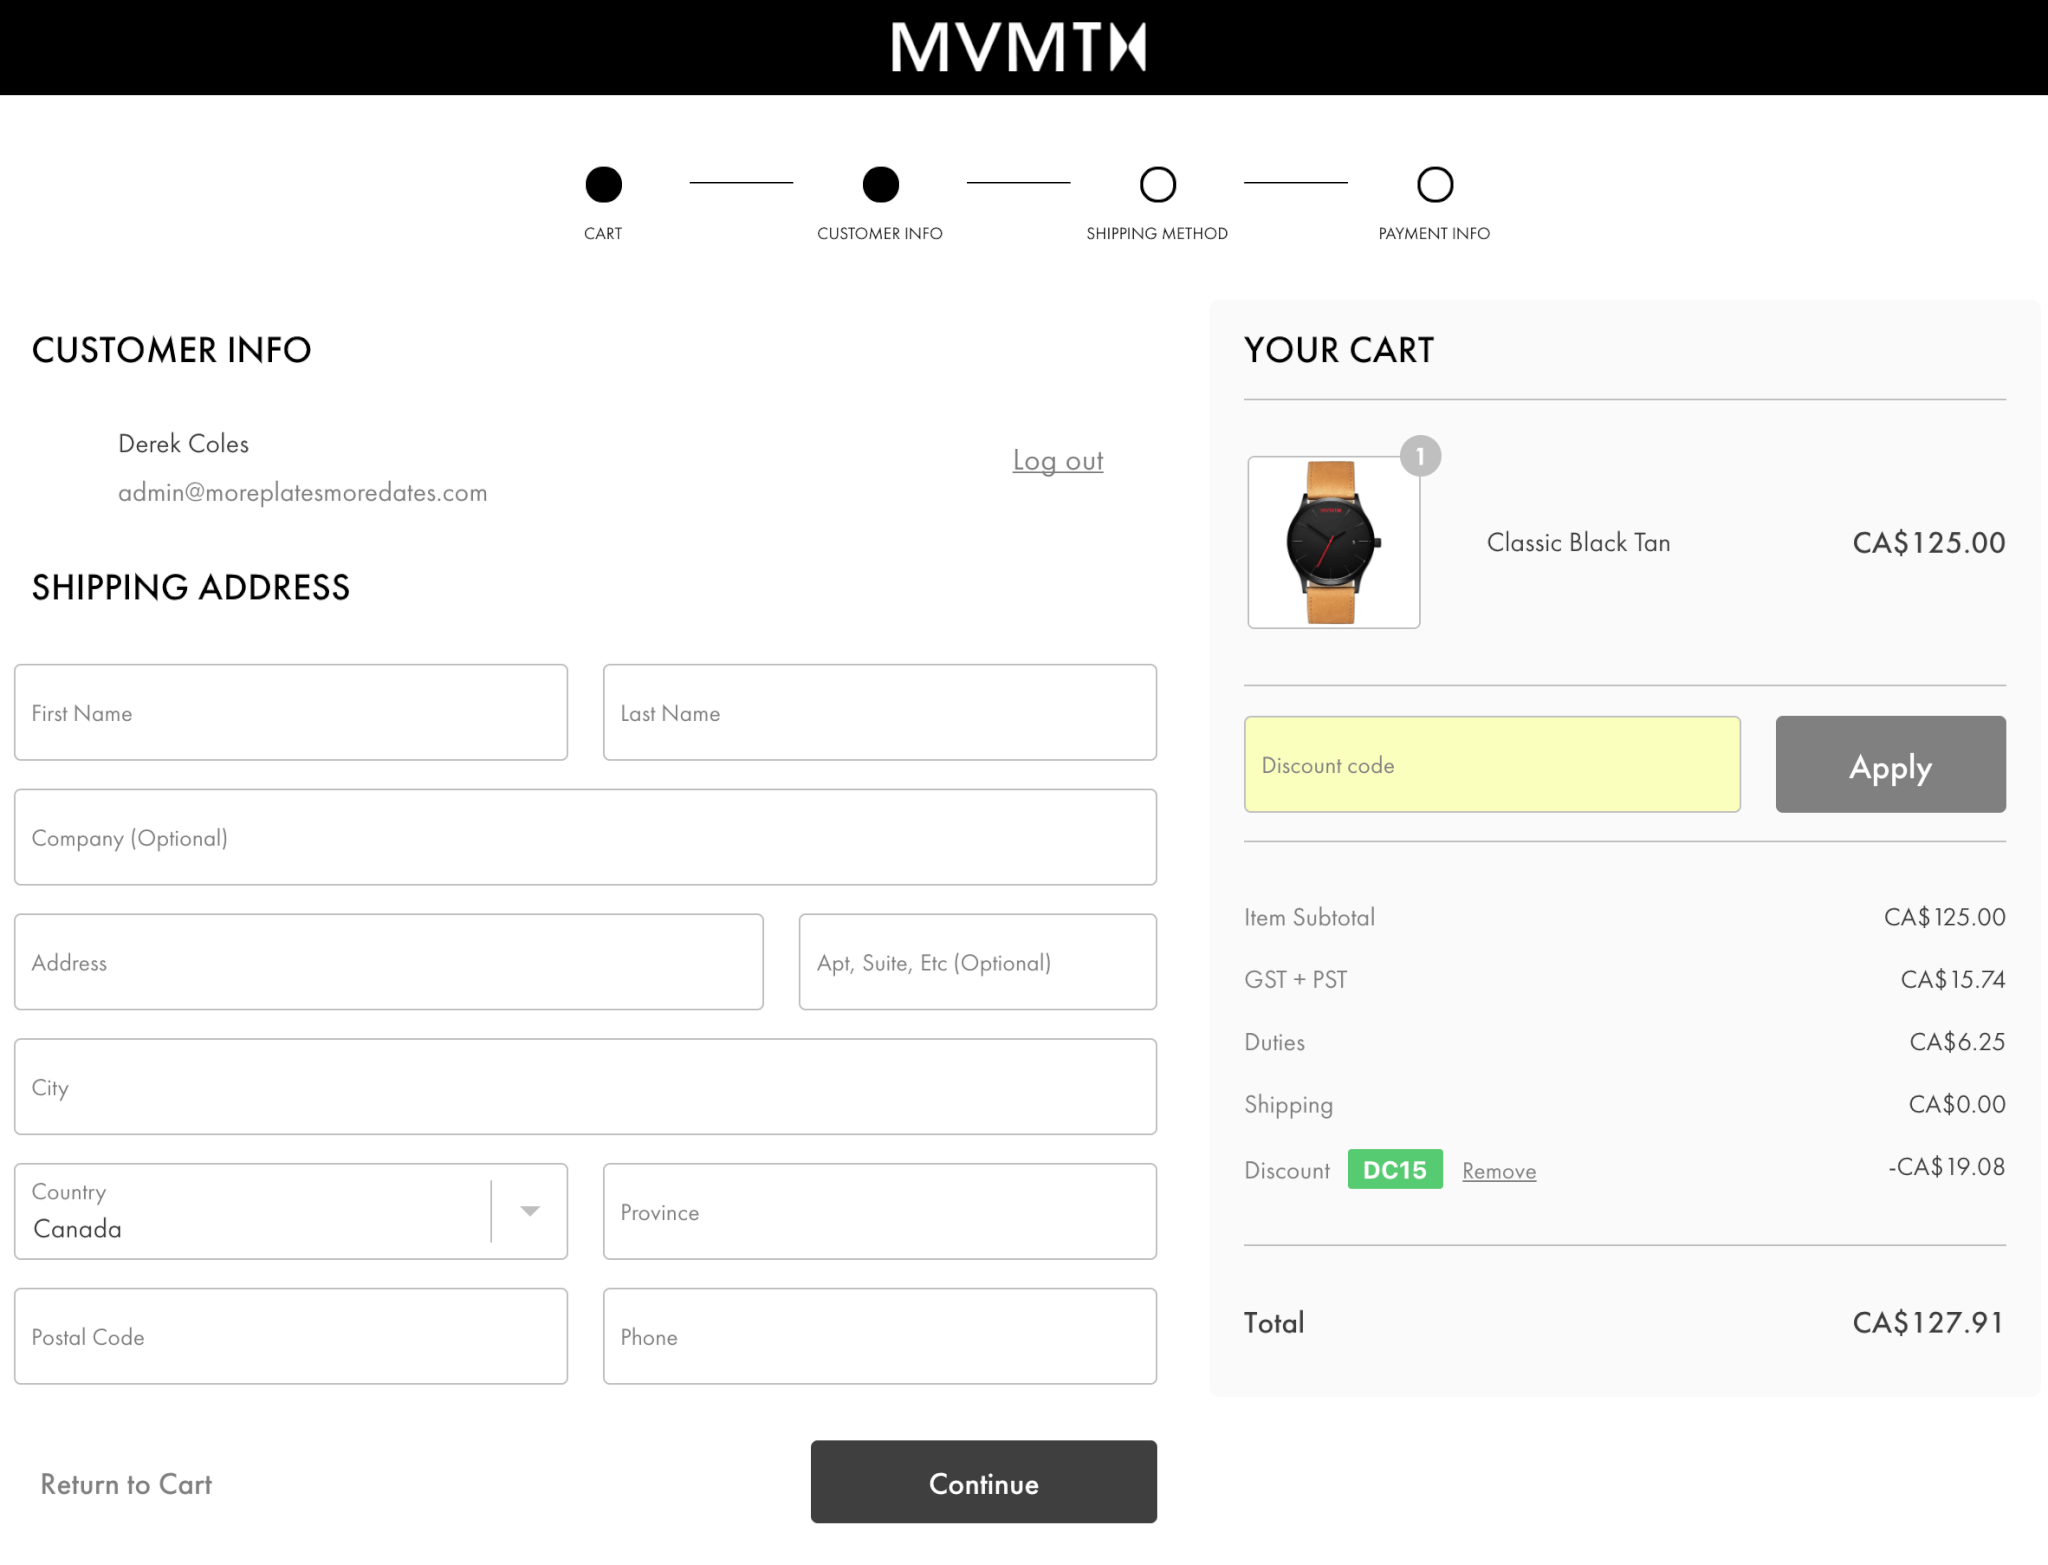This screenshot has width=2048, height=1565.
Task: Click the PAYMENT INFO step label
Action: click(x=1434, y=233)
